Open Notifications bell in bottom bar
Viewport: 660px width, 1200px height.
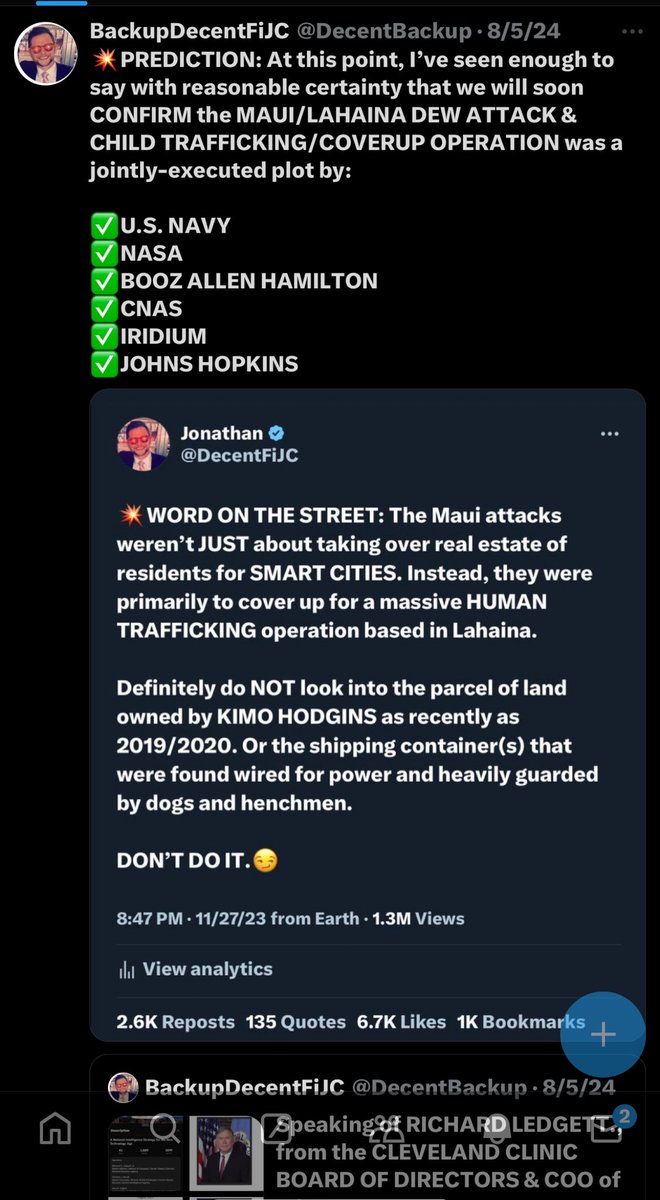[495, 1130]
